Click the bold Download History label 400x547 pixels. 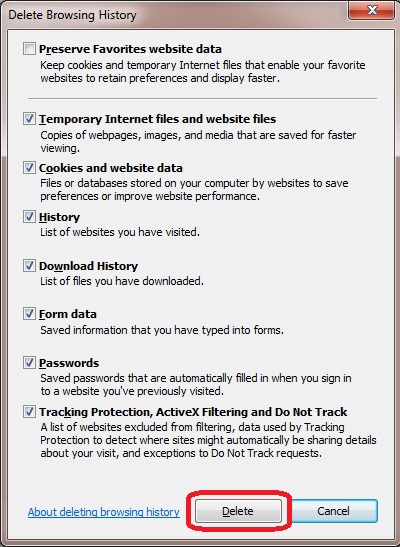tap(88, 266)
